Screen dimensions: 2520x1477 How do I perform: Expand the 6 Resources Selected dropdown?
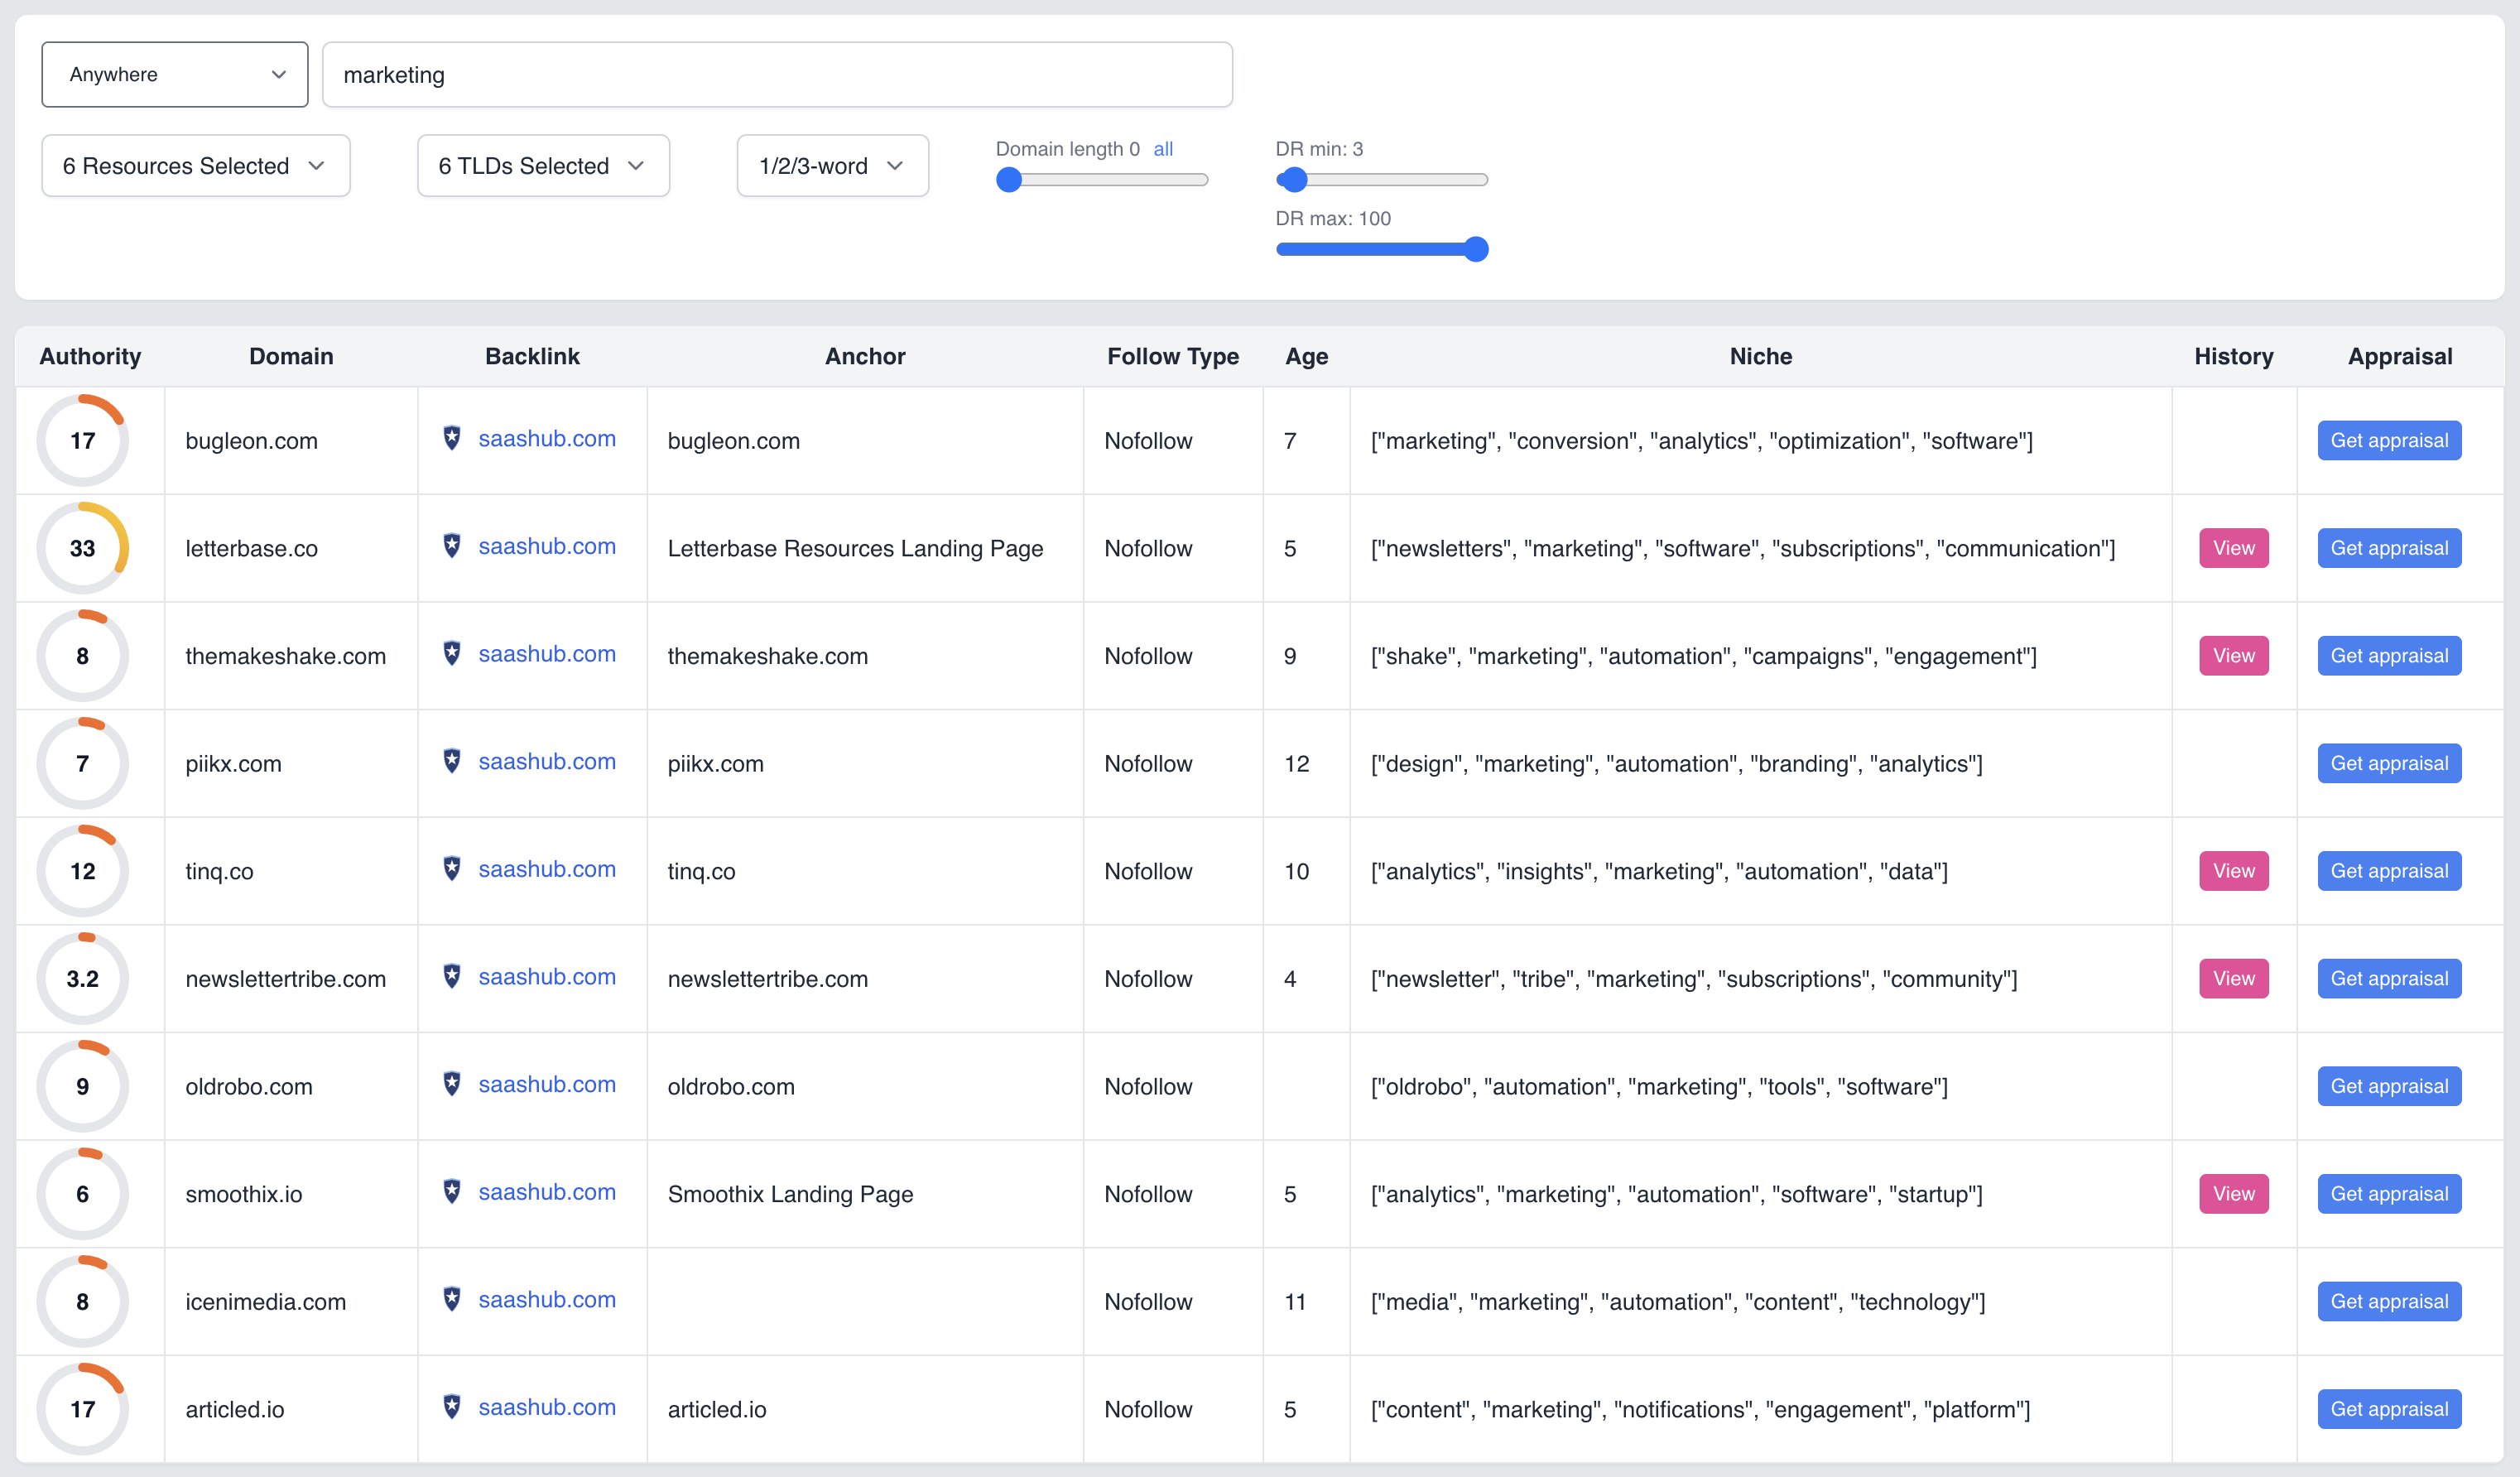(196, 166)
